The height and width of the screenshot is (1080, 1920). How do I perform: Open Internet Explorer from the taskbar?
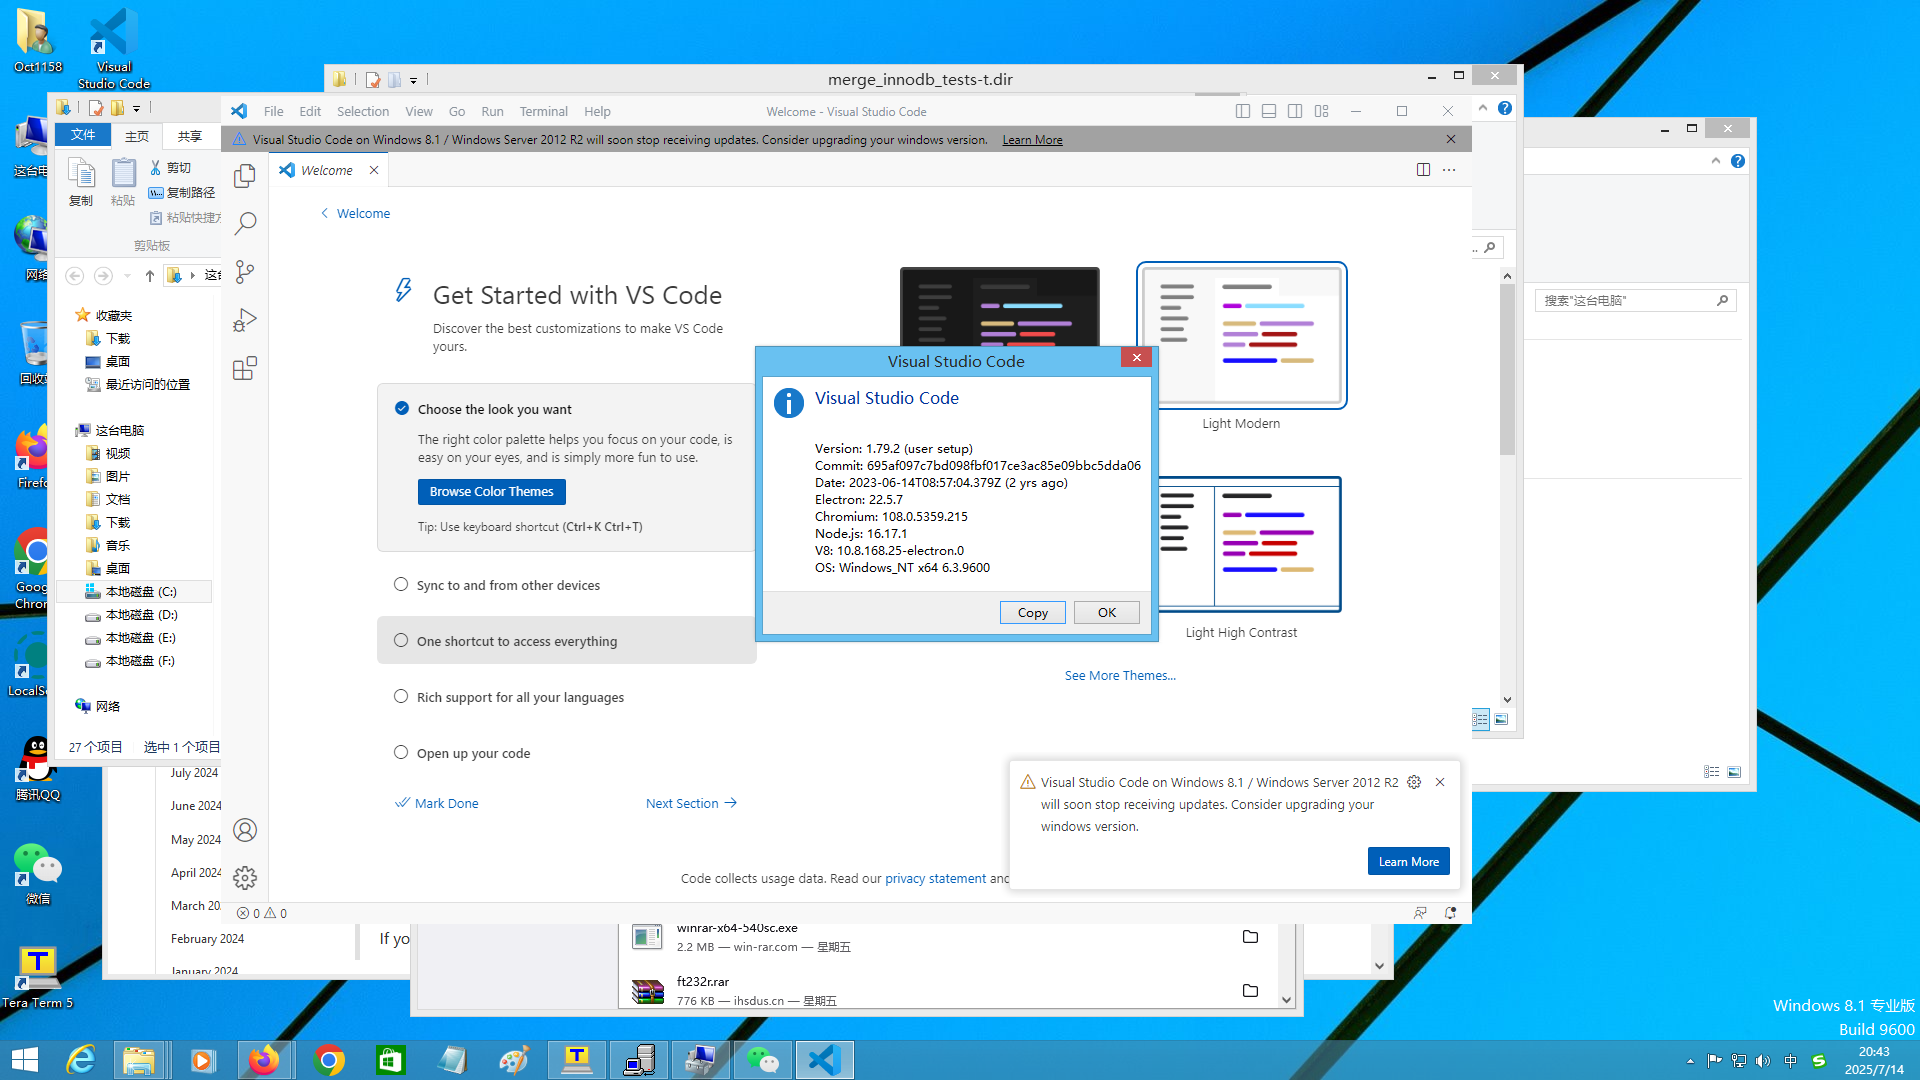(x=80, y=1060)
